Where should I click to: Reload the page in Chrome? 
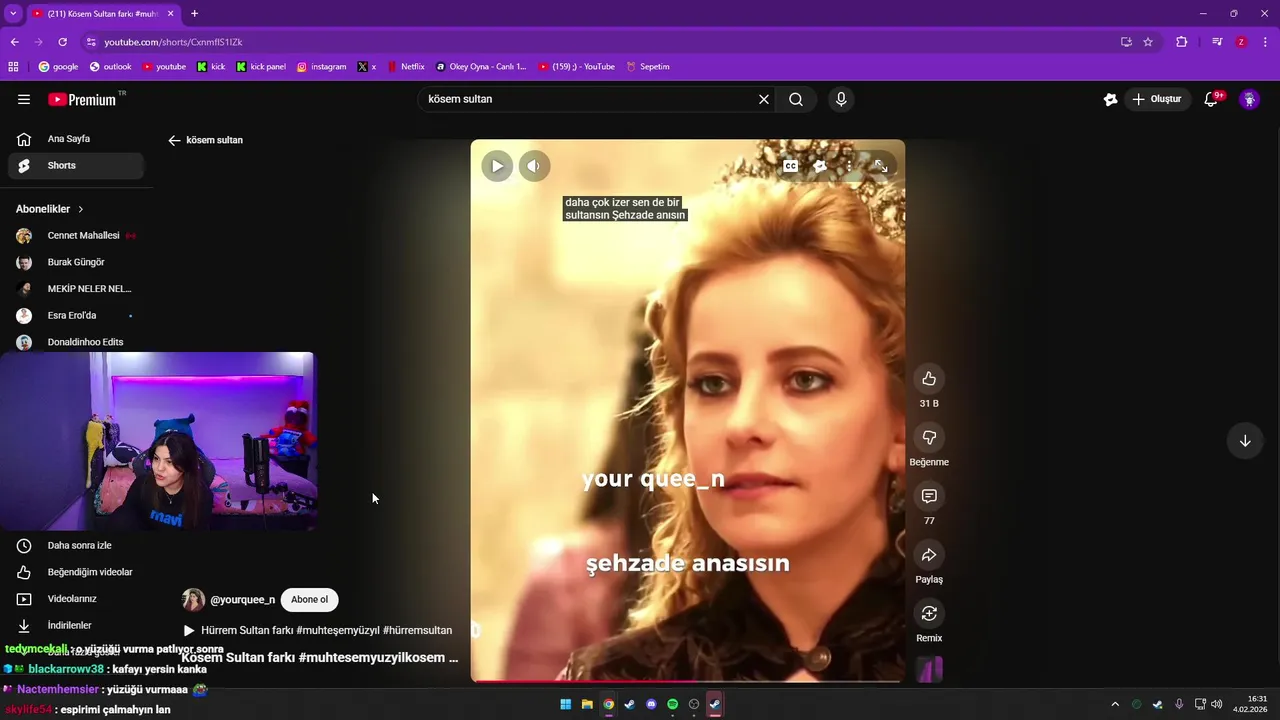tap(62, 42)
